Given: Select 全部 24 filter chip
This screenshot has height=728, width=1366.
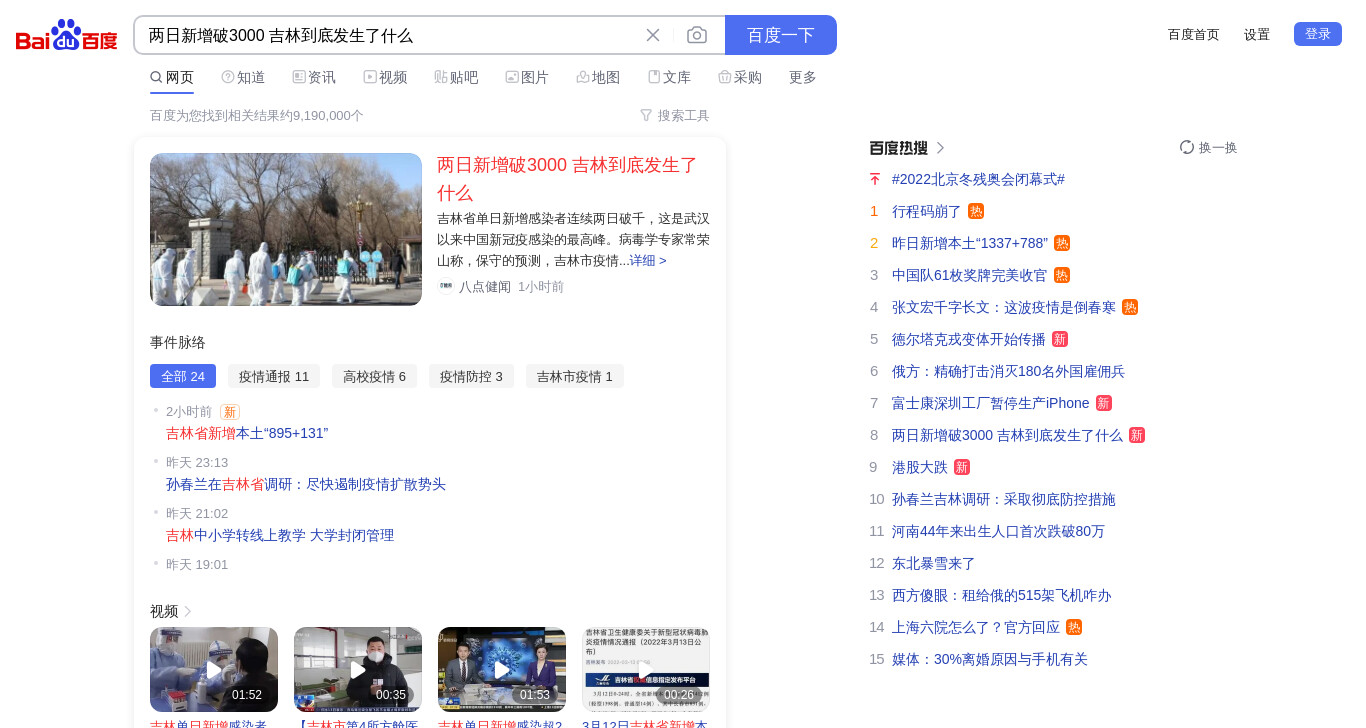Looking at the screenshot, I should pos(183,376).
